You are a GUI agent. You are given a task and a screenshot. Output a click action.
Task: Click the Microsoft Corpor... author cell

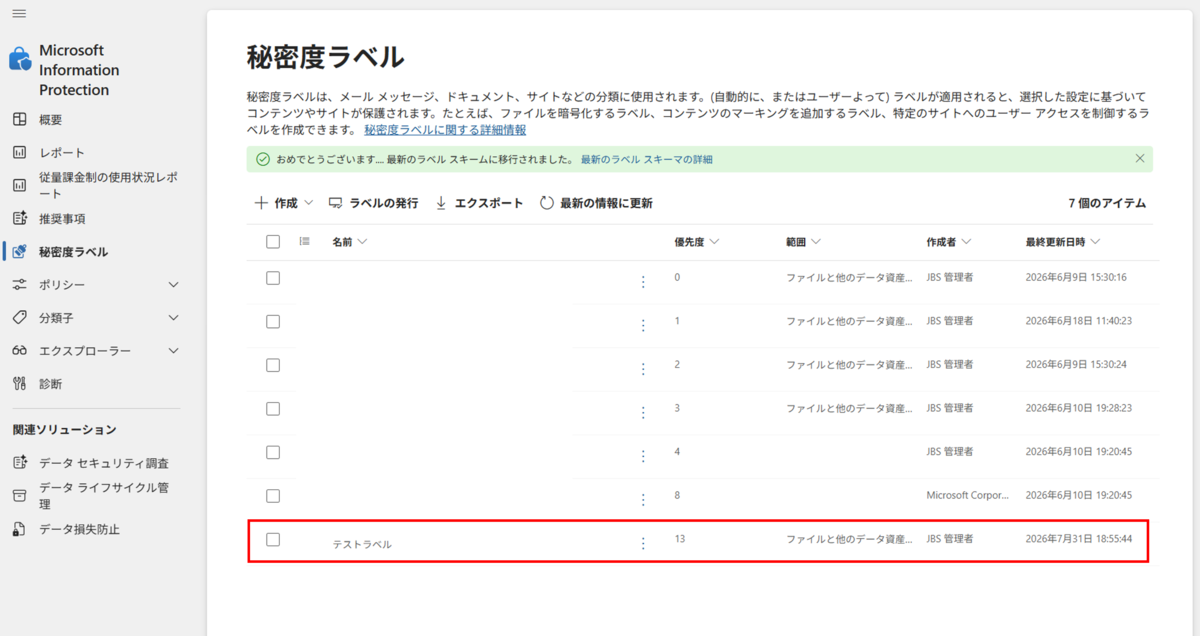[x=968, y=495]
